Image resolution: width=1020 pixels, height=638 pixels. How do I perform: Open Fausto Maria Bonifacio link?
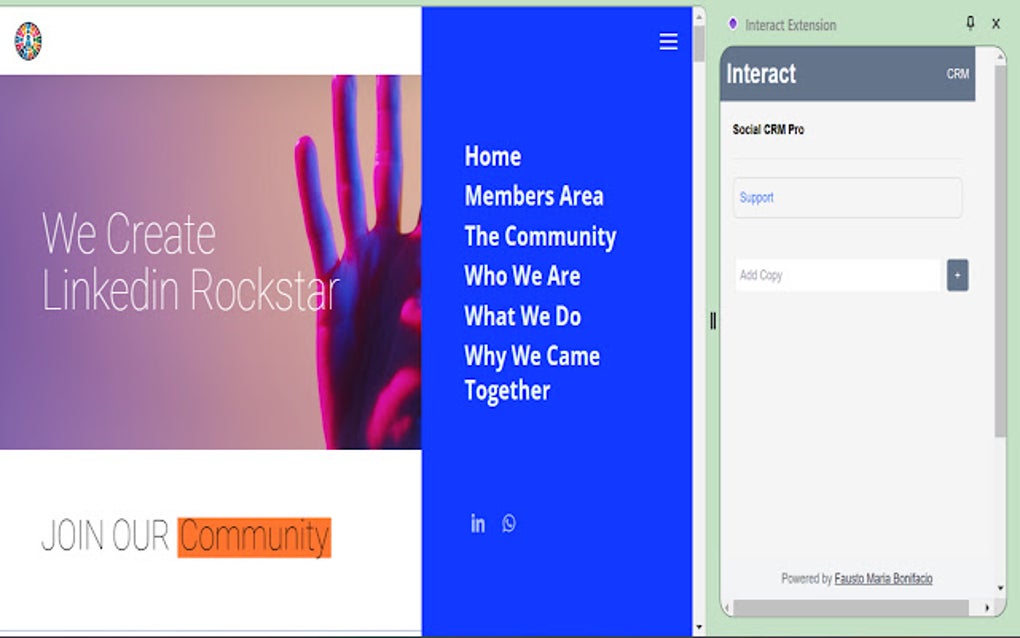[883, 578]
